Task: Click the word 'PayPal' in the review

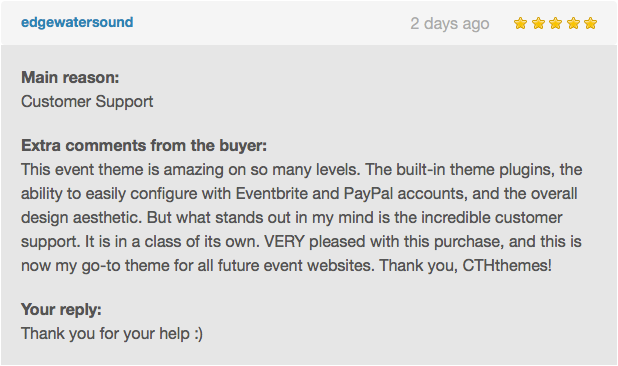Action: (x=369, y=194)
